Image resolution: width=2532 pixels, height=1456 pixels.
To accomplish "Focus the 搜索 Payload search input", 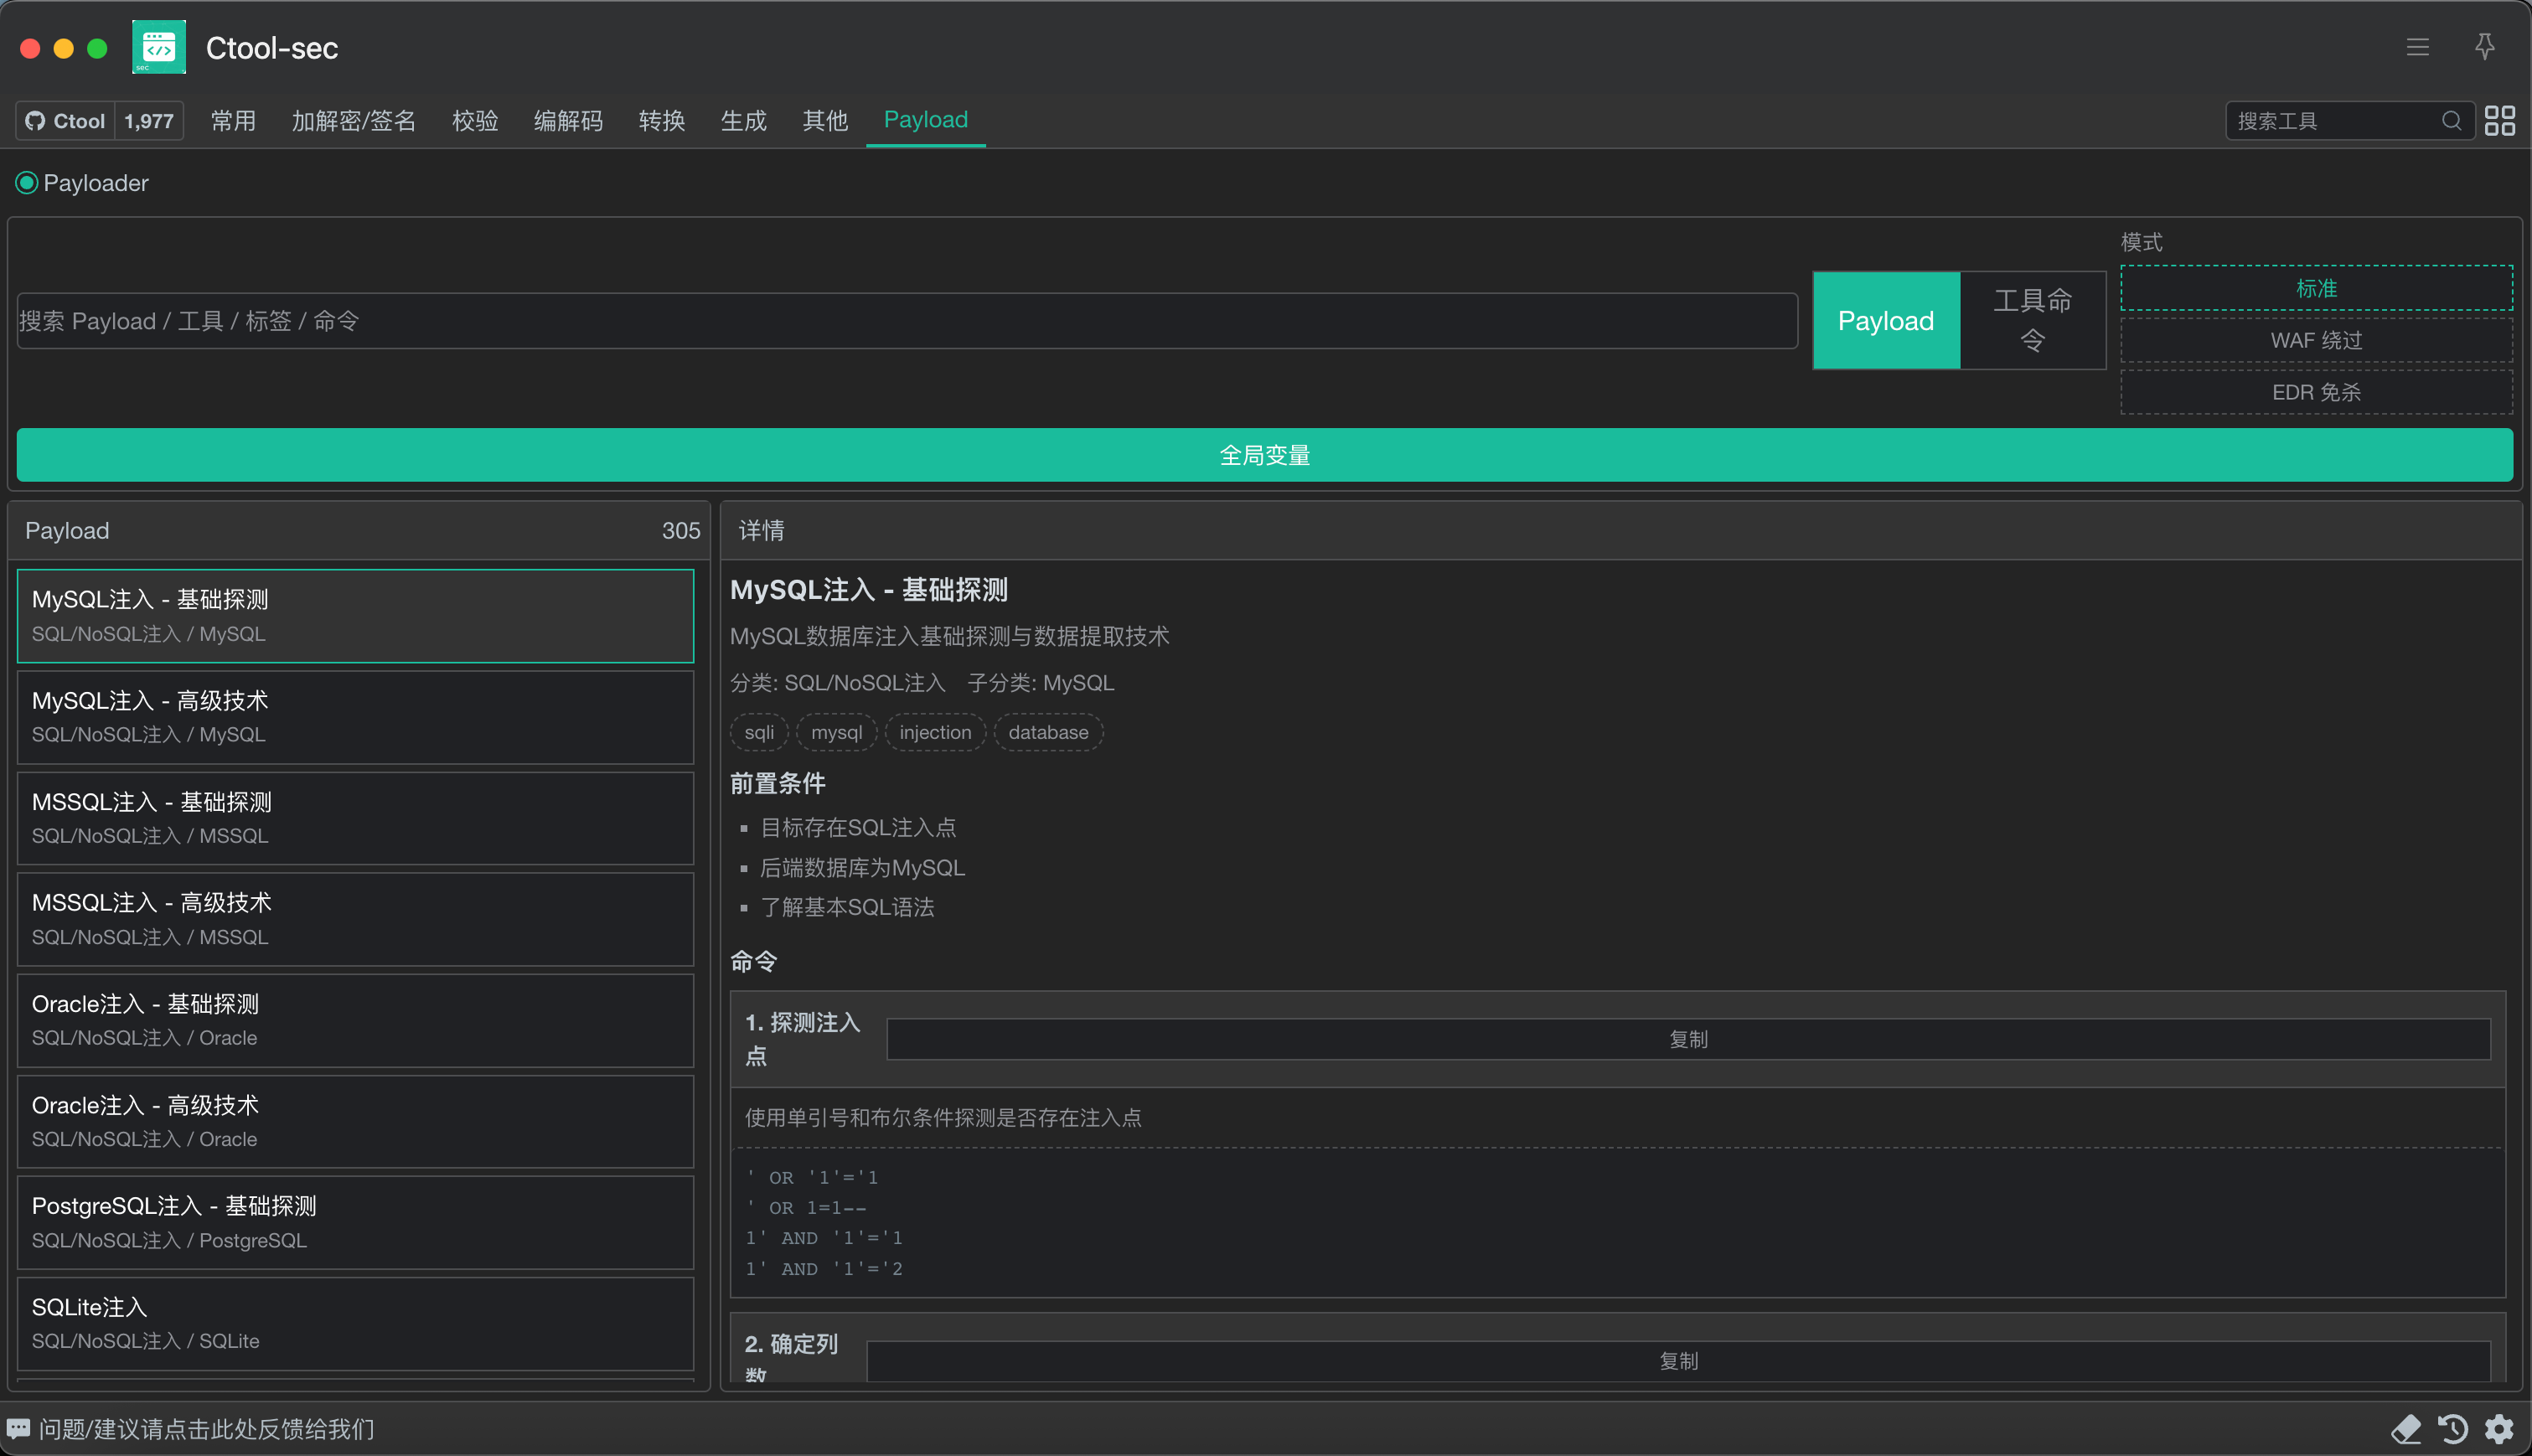I will (906, 321).
